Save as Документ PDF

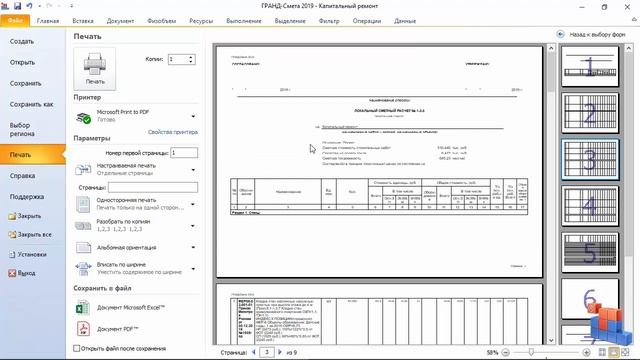click(118, 329)
